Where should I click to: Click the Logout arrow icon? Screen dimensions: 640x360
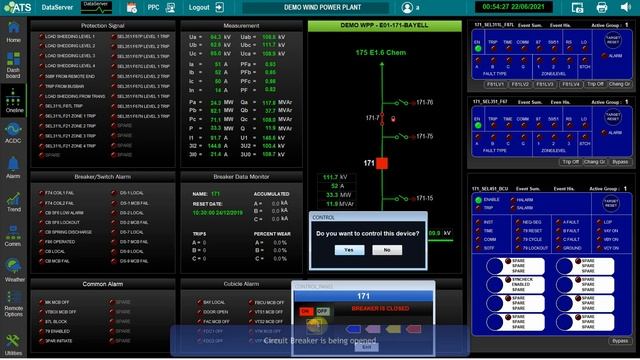pos(220,7)
